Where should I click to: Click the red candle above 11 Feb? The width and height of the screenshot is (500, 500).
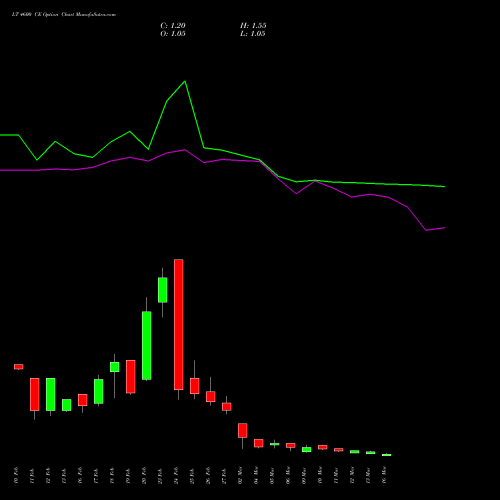(x=35, y=394)
